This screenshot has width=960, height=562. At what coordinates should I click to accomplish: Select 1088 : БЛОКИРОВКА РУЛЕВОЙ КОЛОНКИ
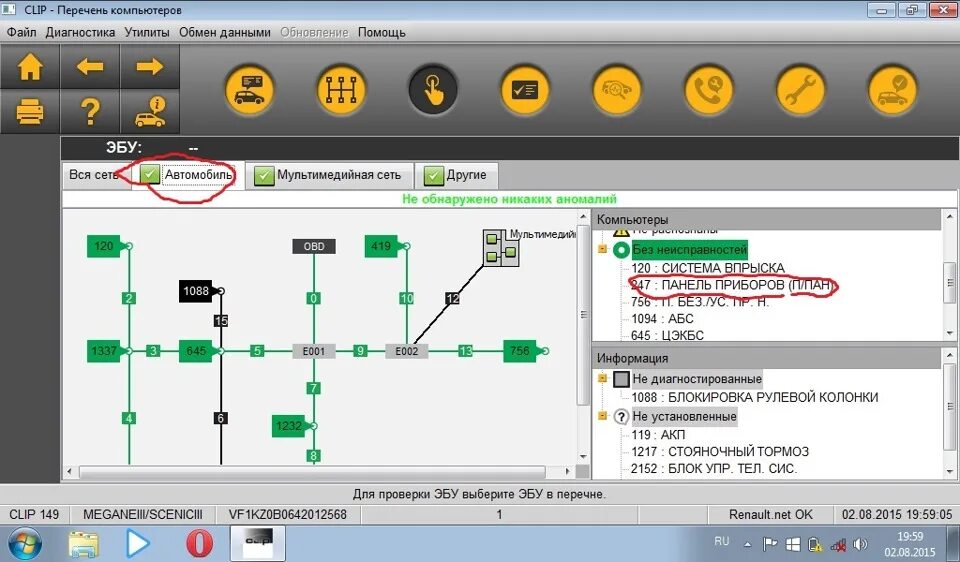755,397
